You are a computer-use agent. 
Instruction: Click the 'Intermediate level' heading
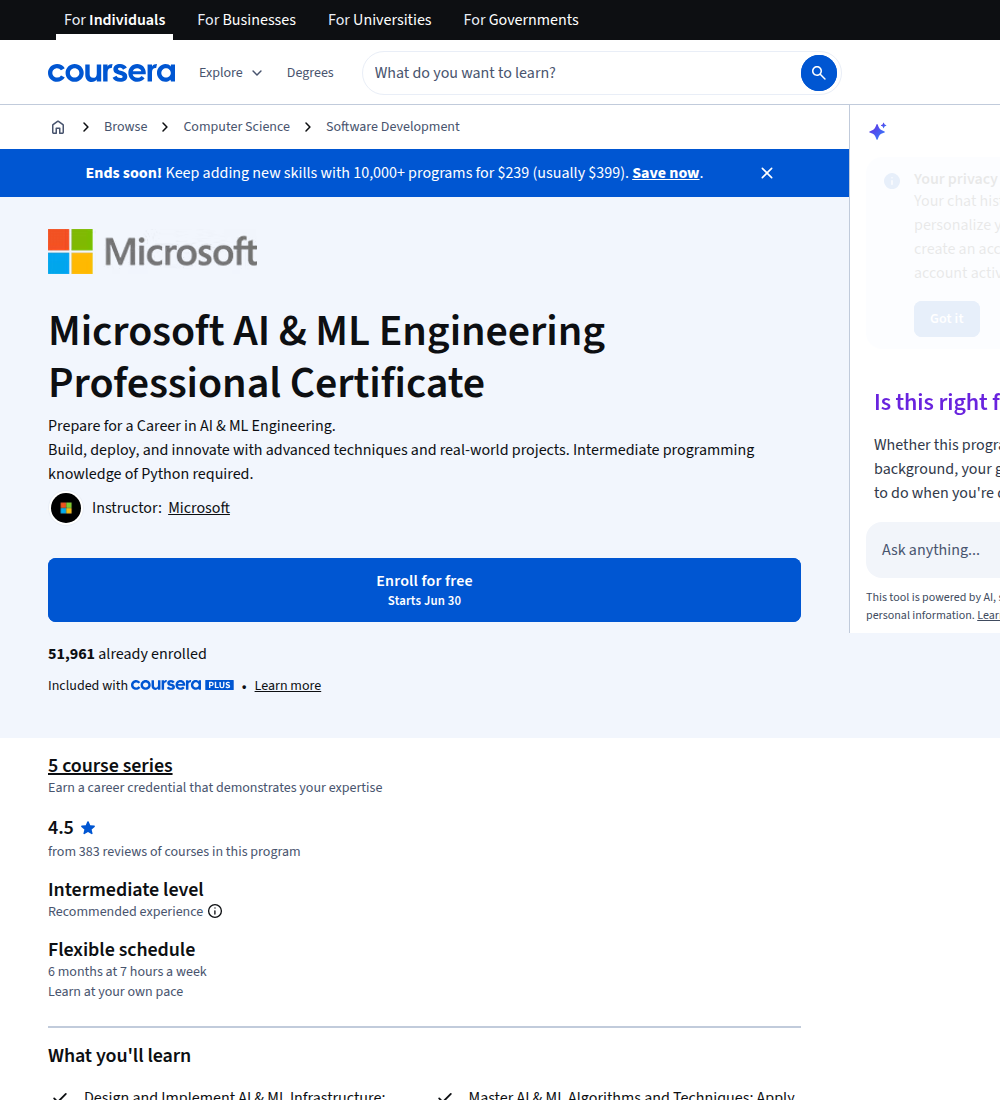click(126, 890)
